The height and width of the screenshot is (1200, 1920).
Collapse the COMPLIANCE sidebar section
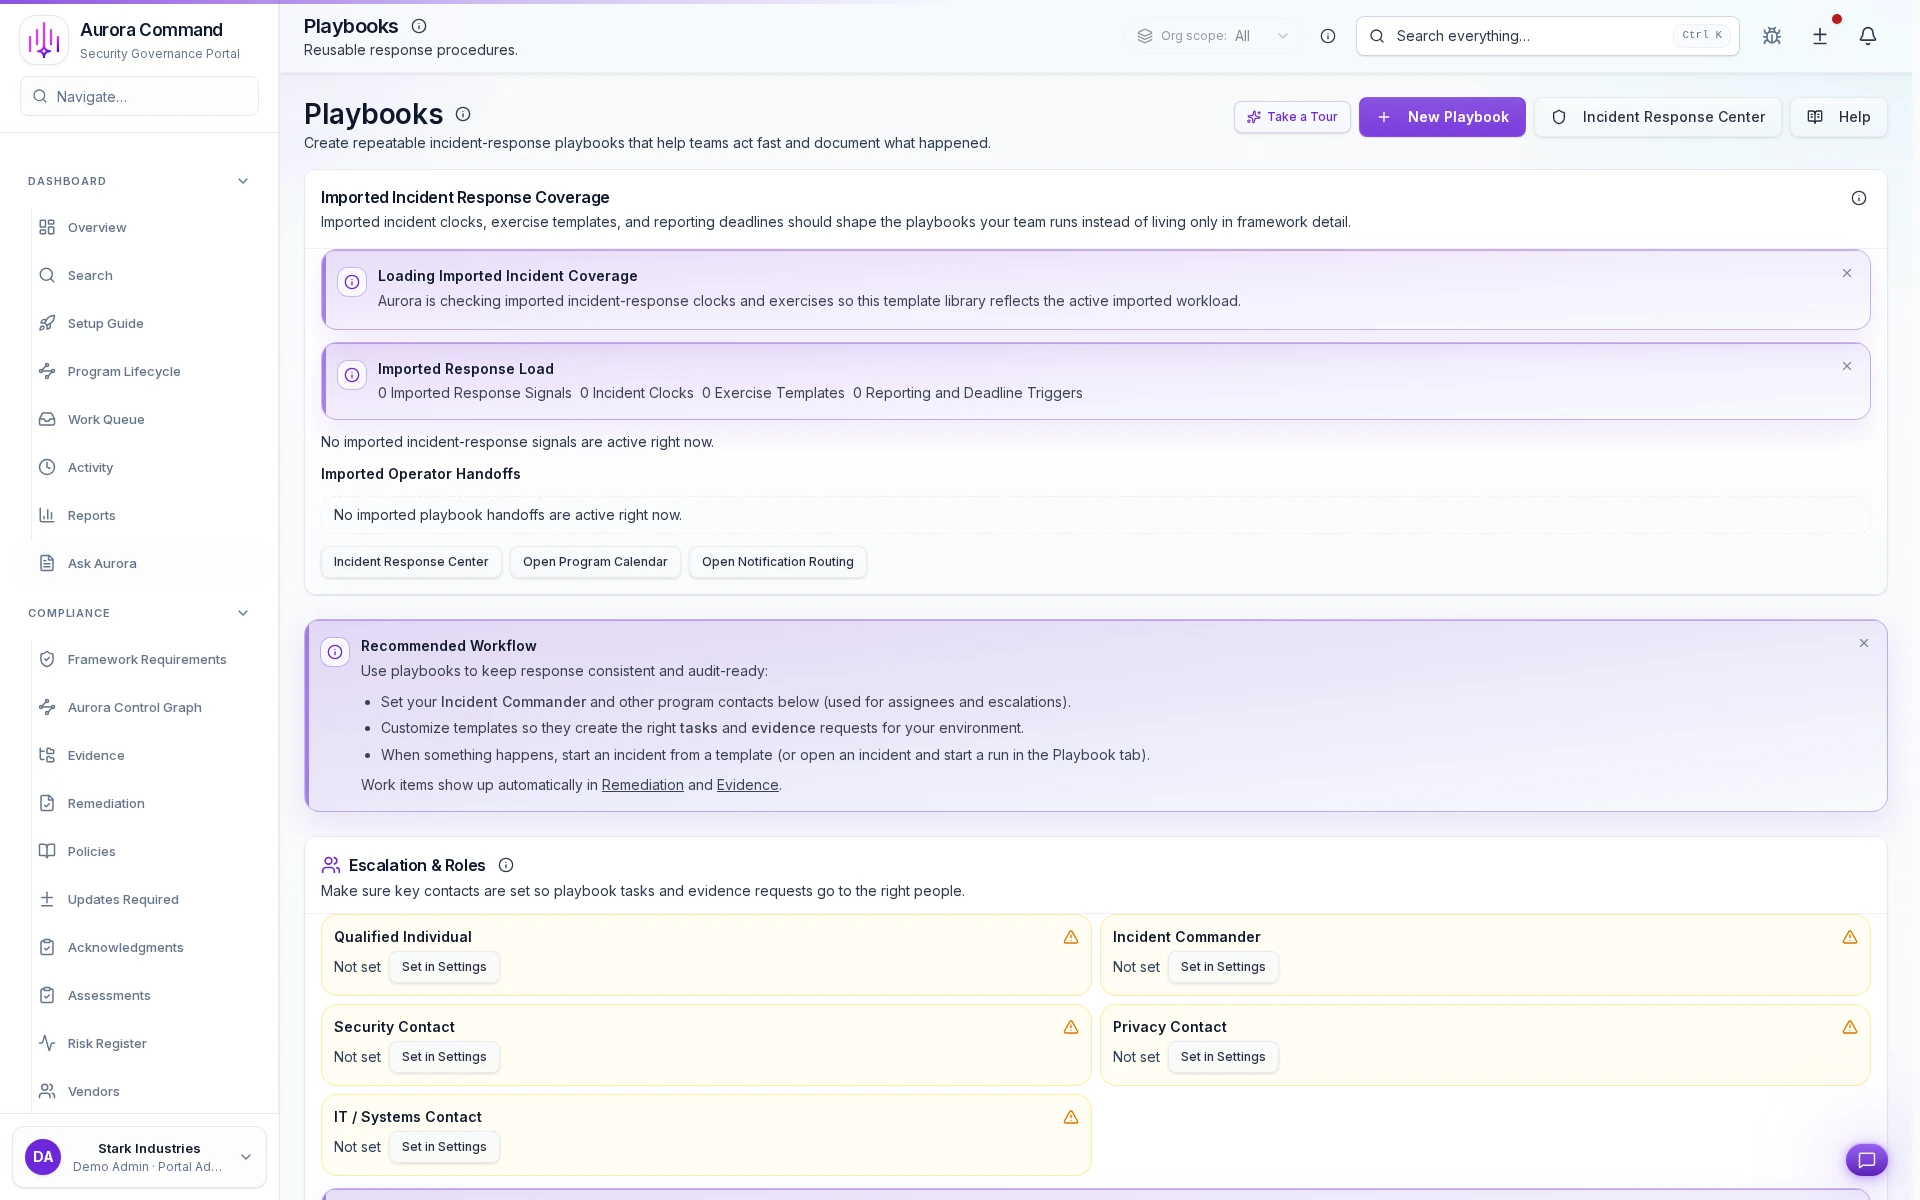pyautogui.click(x=243, y=612)
